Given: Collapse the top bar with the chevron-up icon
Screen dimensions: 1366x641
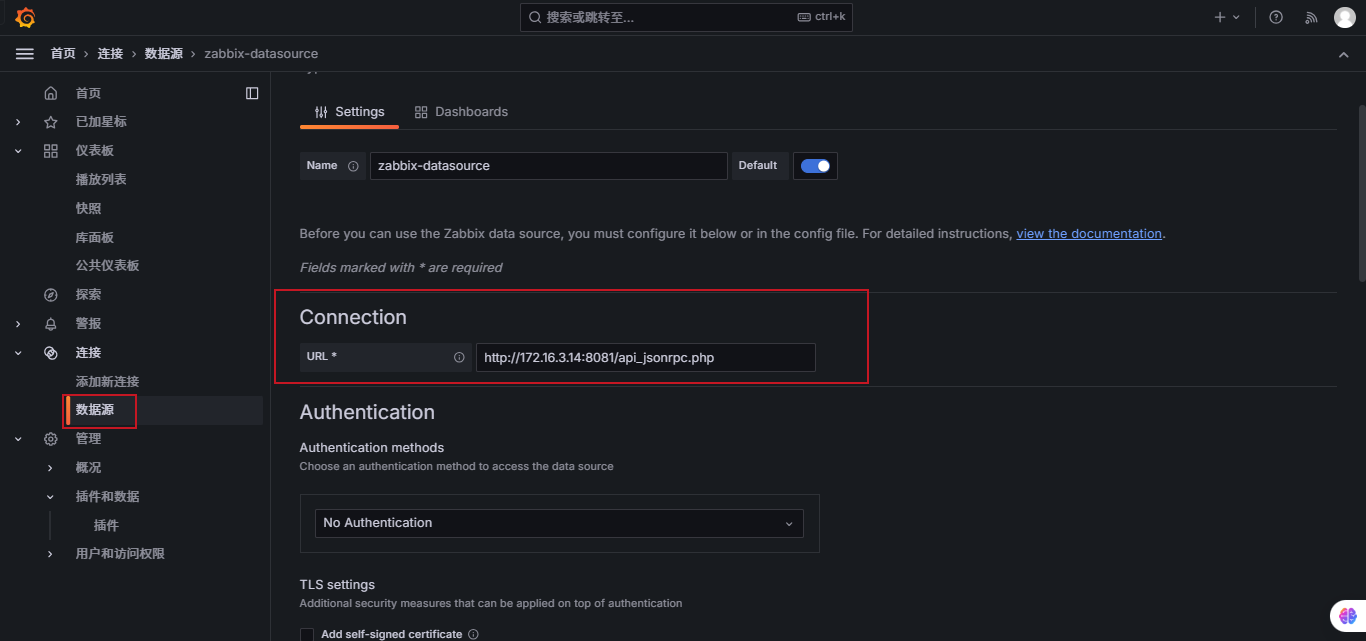Looking at the screenshot, I should pos(1344,54).
